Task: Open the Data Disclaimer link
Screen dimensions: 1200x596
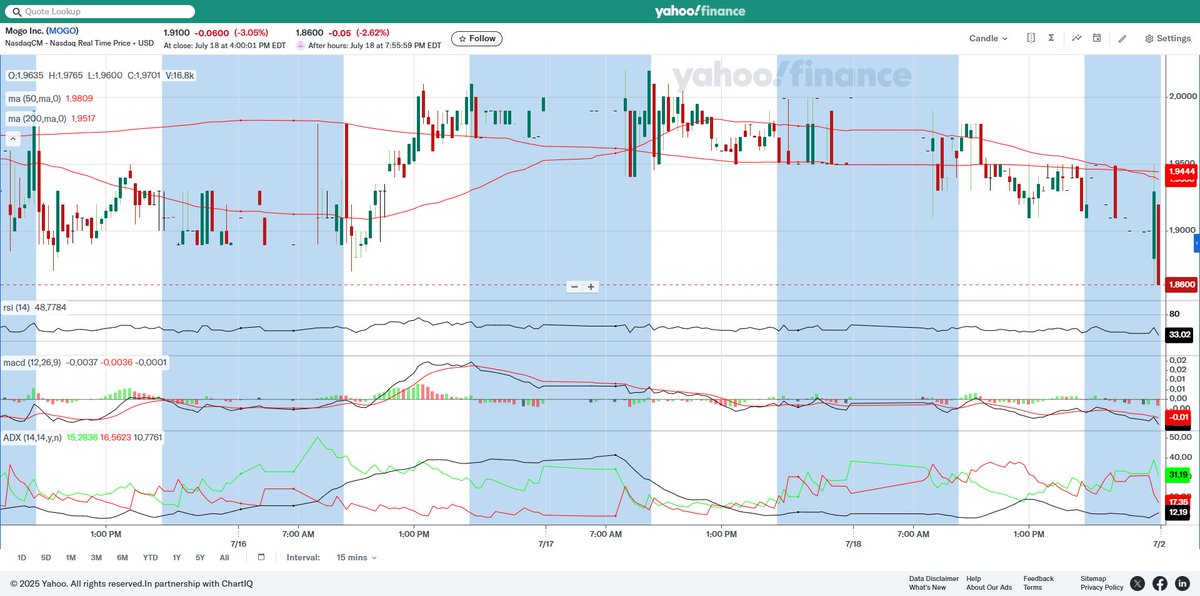Action: tap(934, 578)
